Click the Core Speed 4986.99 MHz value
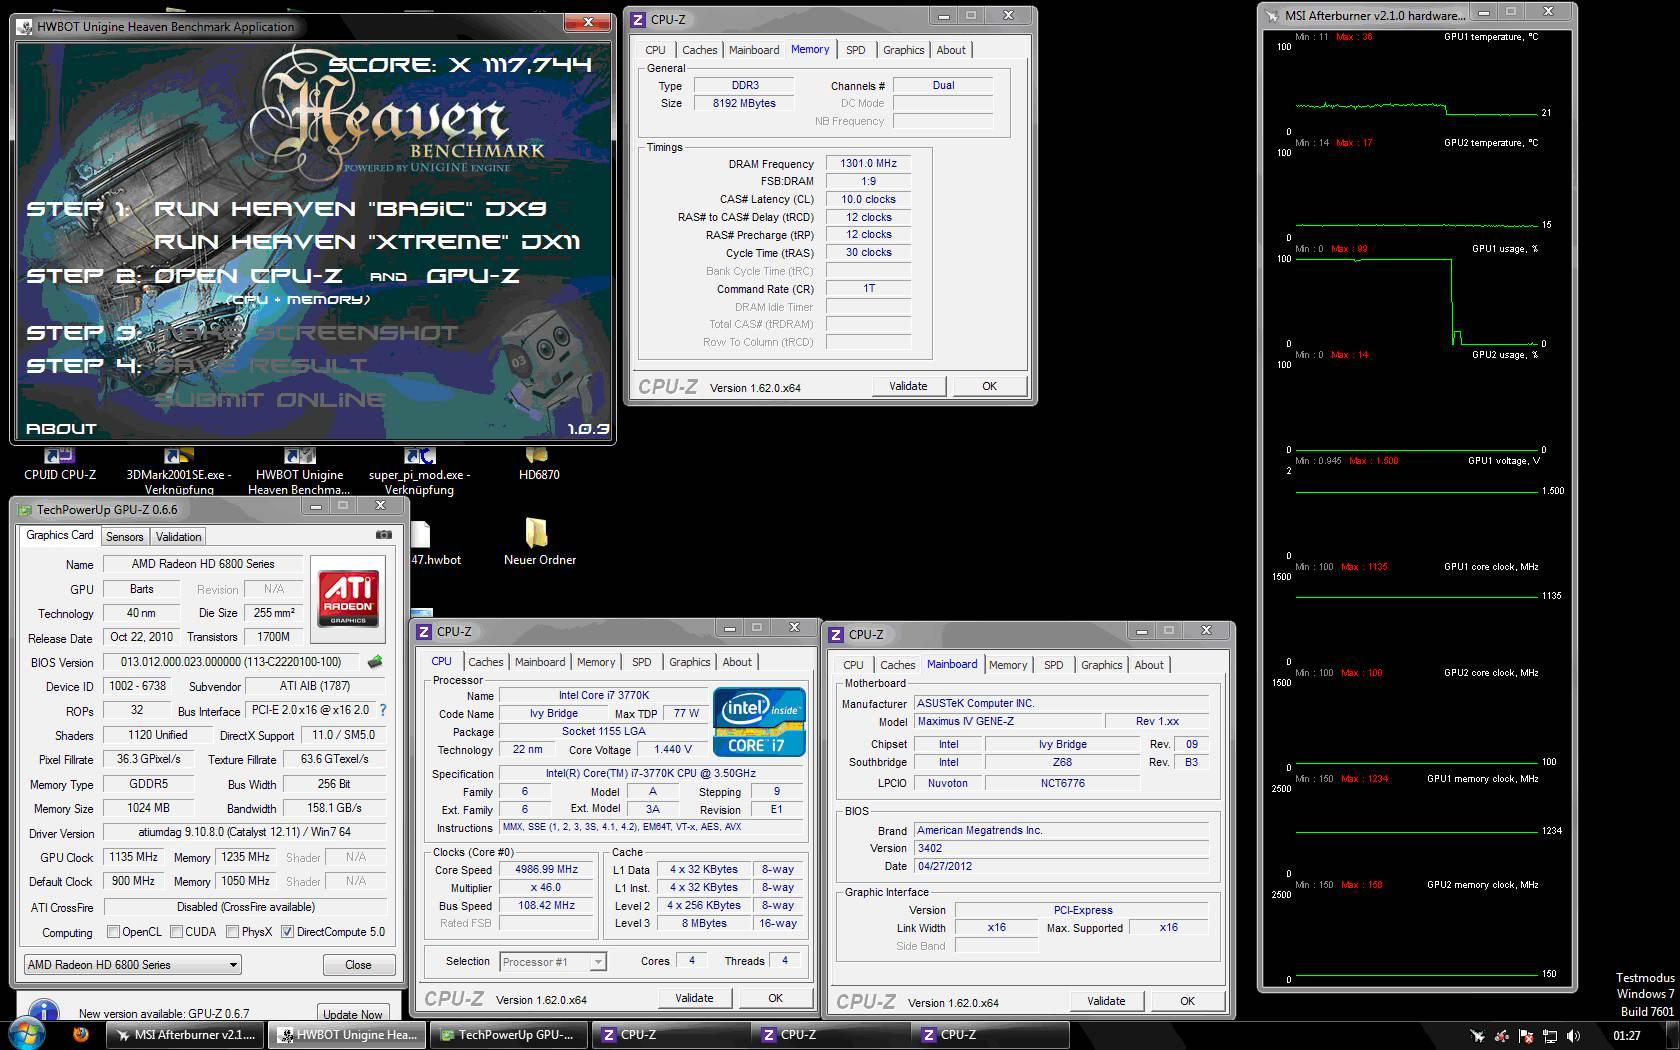Screen dimensions: 1680x1050 point(546,870)
